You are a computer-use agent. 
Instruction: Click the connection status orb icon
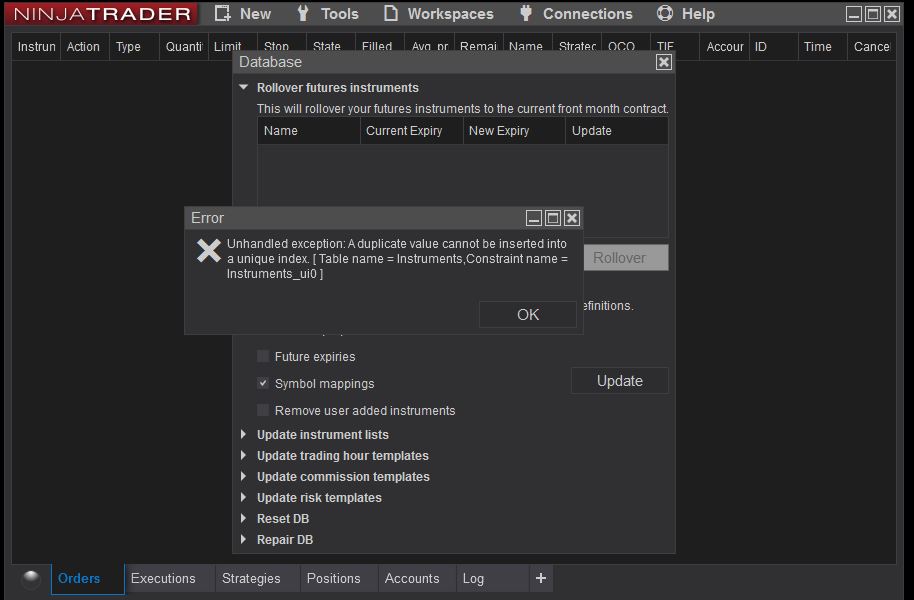(30, 578)
